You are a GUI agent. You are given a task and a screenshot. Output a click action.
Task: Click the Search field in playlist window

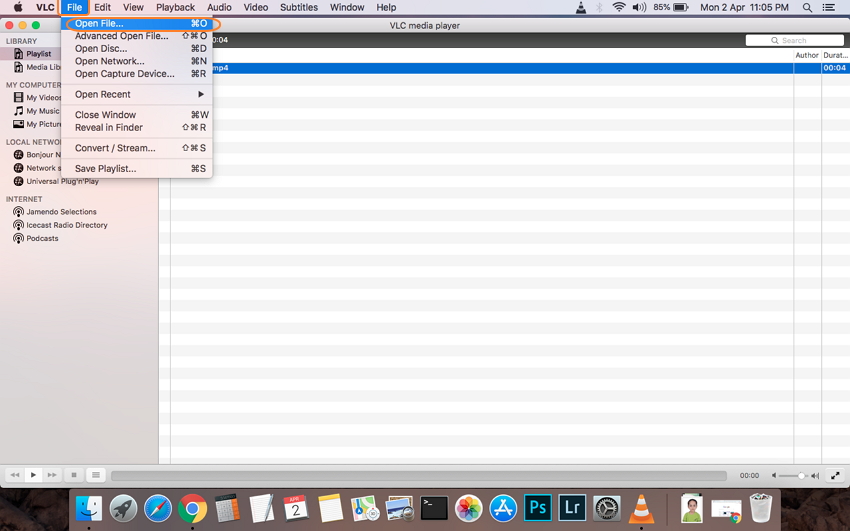point(794,40)
